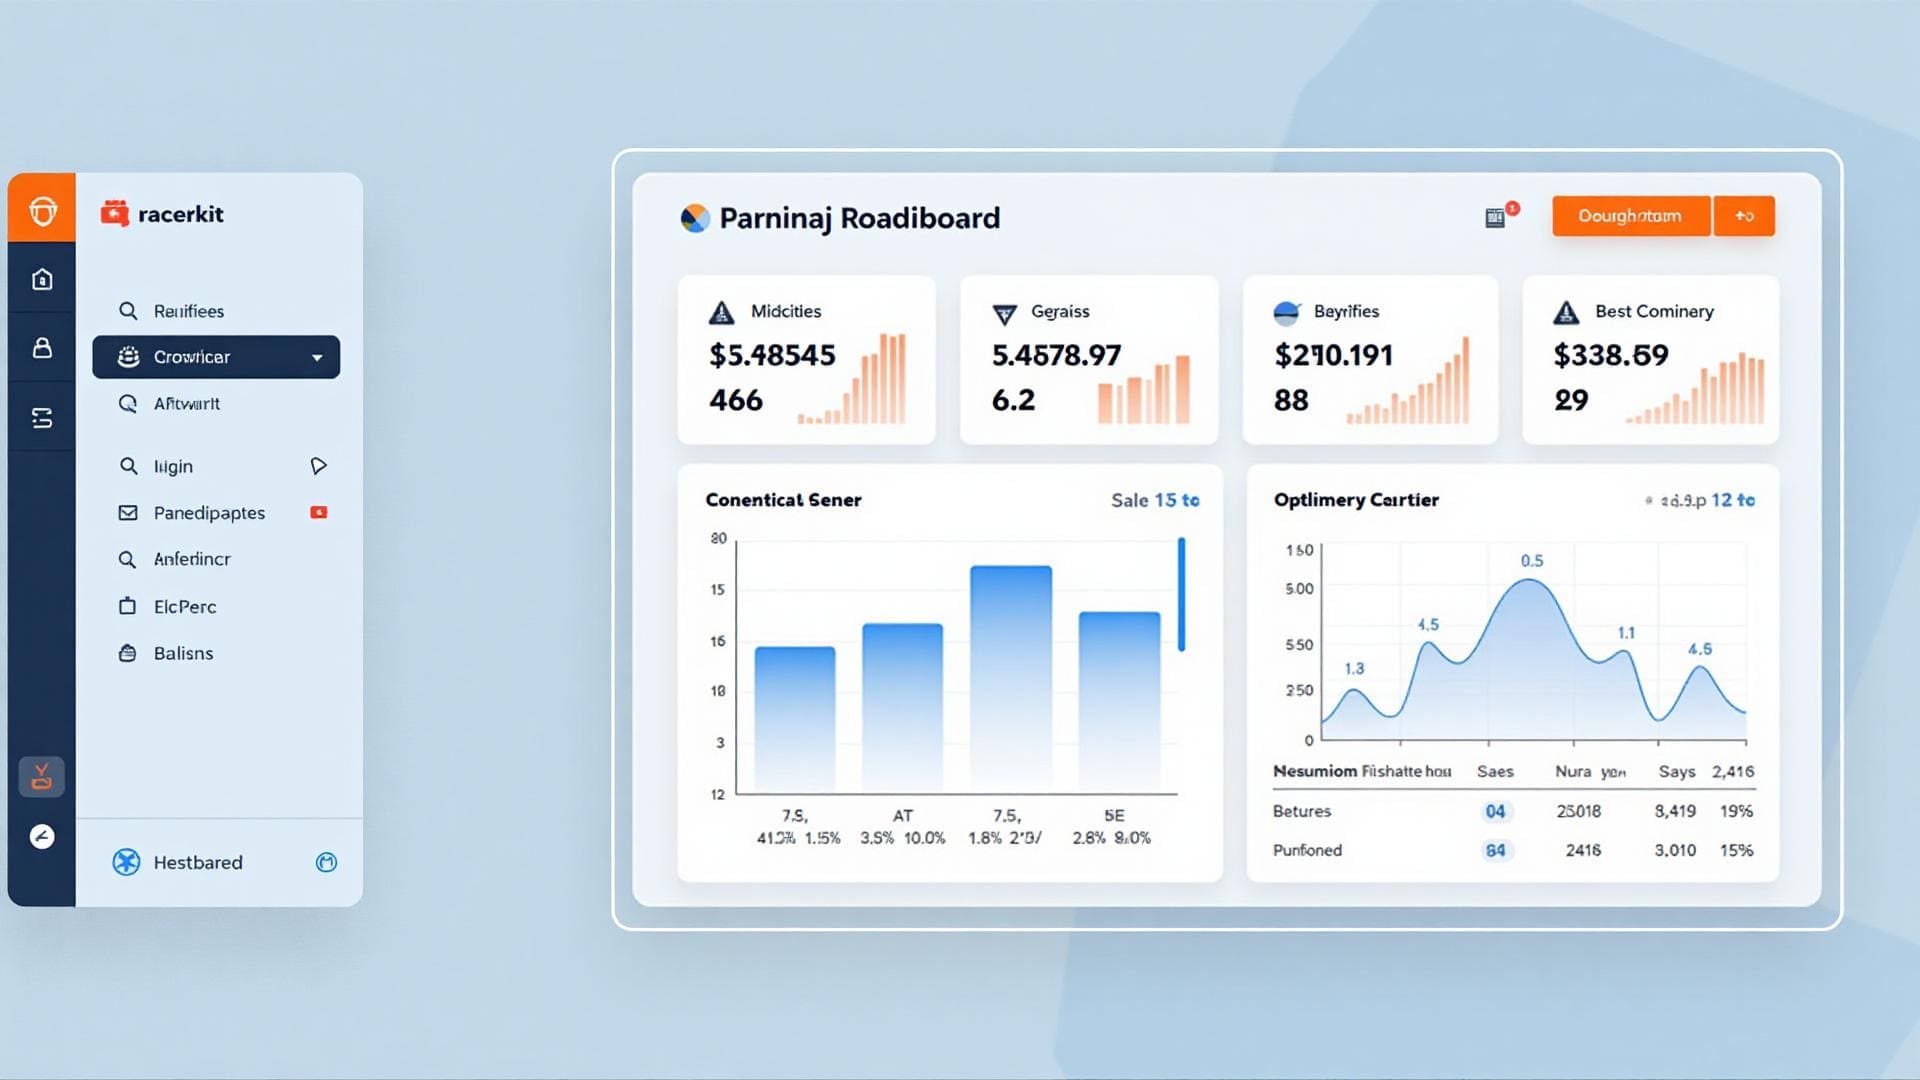Viewport: 1920px width, 1080px height.
Task: Open the Sale 15 to period selector
Action: pos(1155,500)
